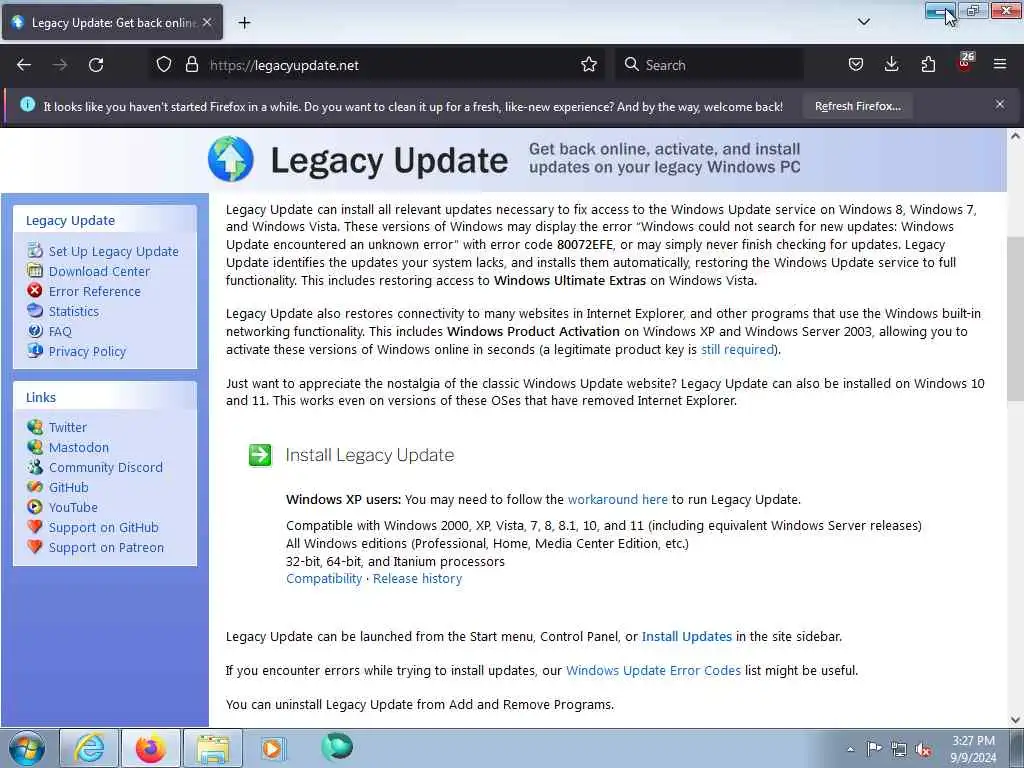Go back using the browser back arrow
Viewport: 1024px width, 768px height.
pos(24,65)
